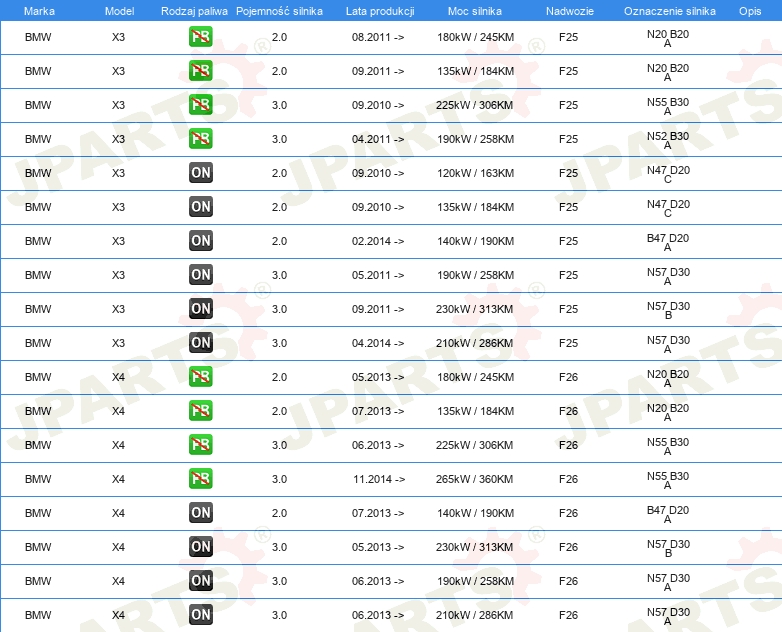Click the Pojemność silnika column header
782x632 pixels.
click(x=279, y=11)
